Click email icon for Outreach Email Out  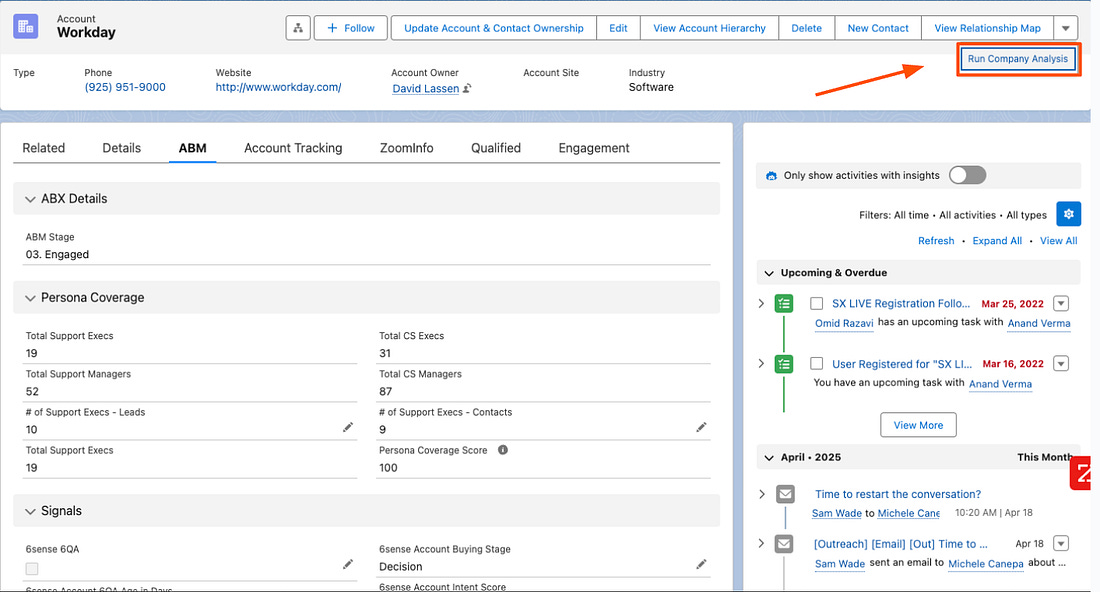[x=784, y=544]
